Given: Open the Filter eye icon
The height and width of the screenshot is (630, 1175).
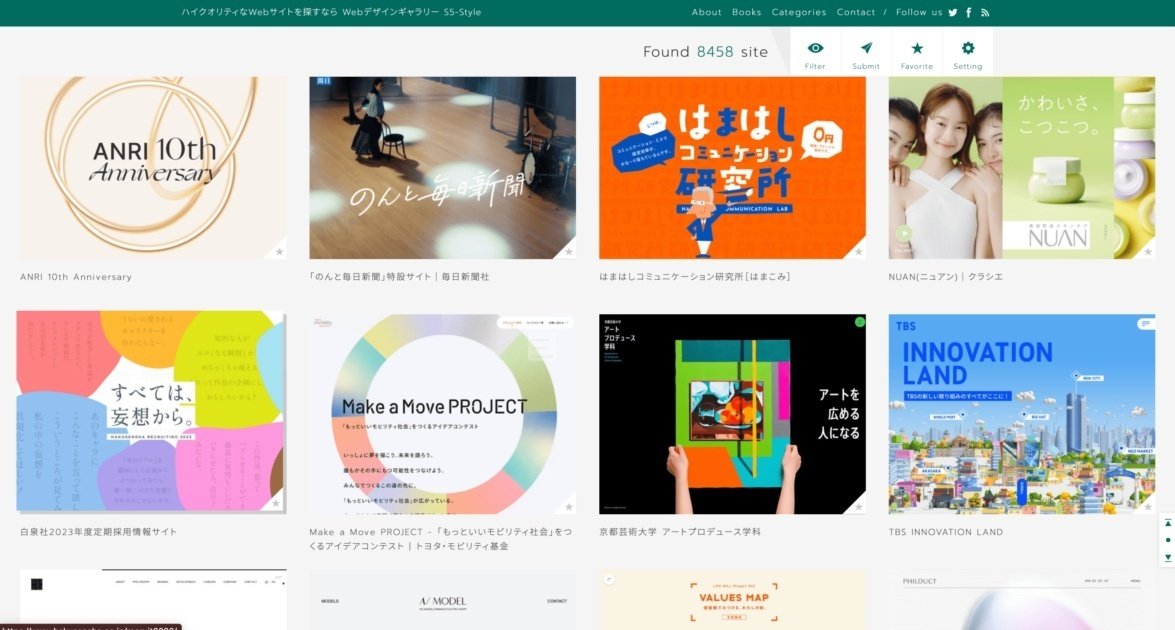Looking at the screenshot, I should [x=815, y=49].
